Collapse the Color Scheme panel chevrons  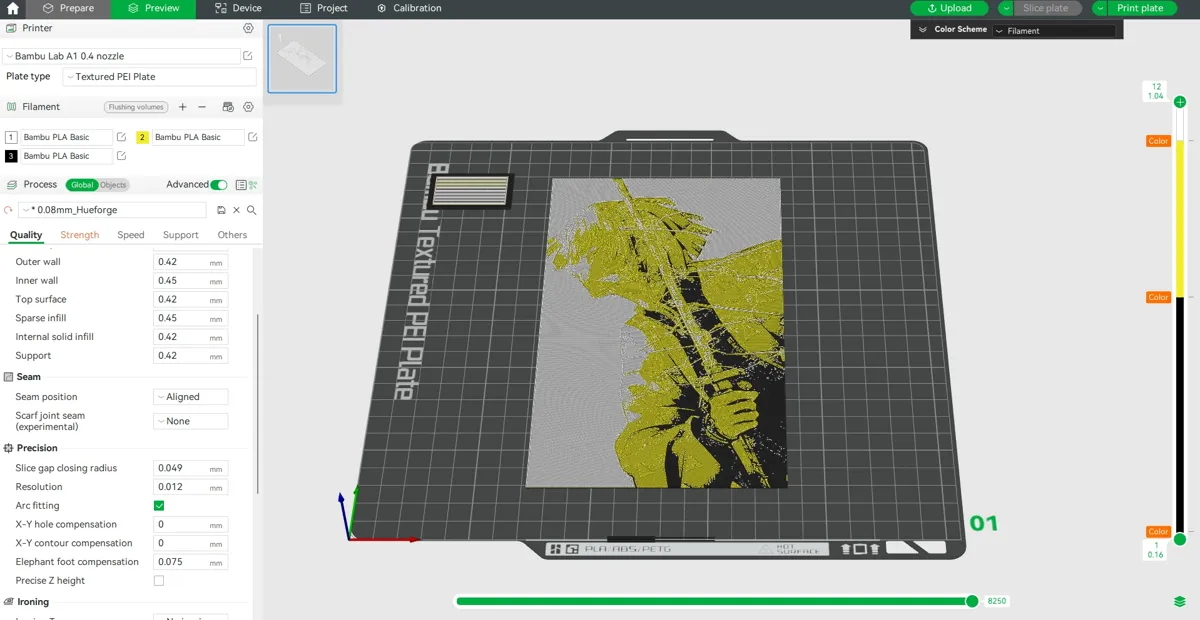pos(923,30)
